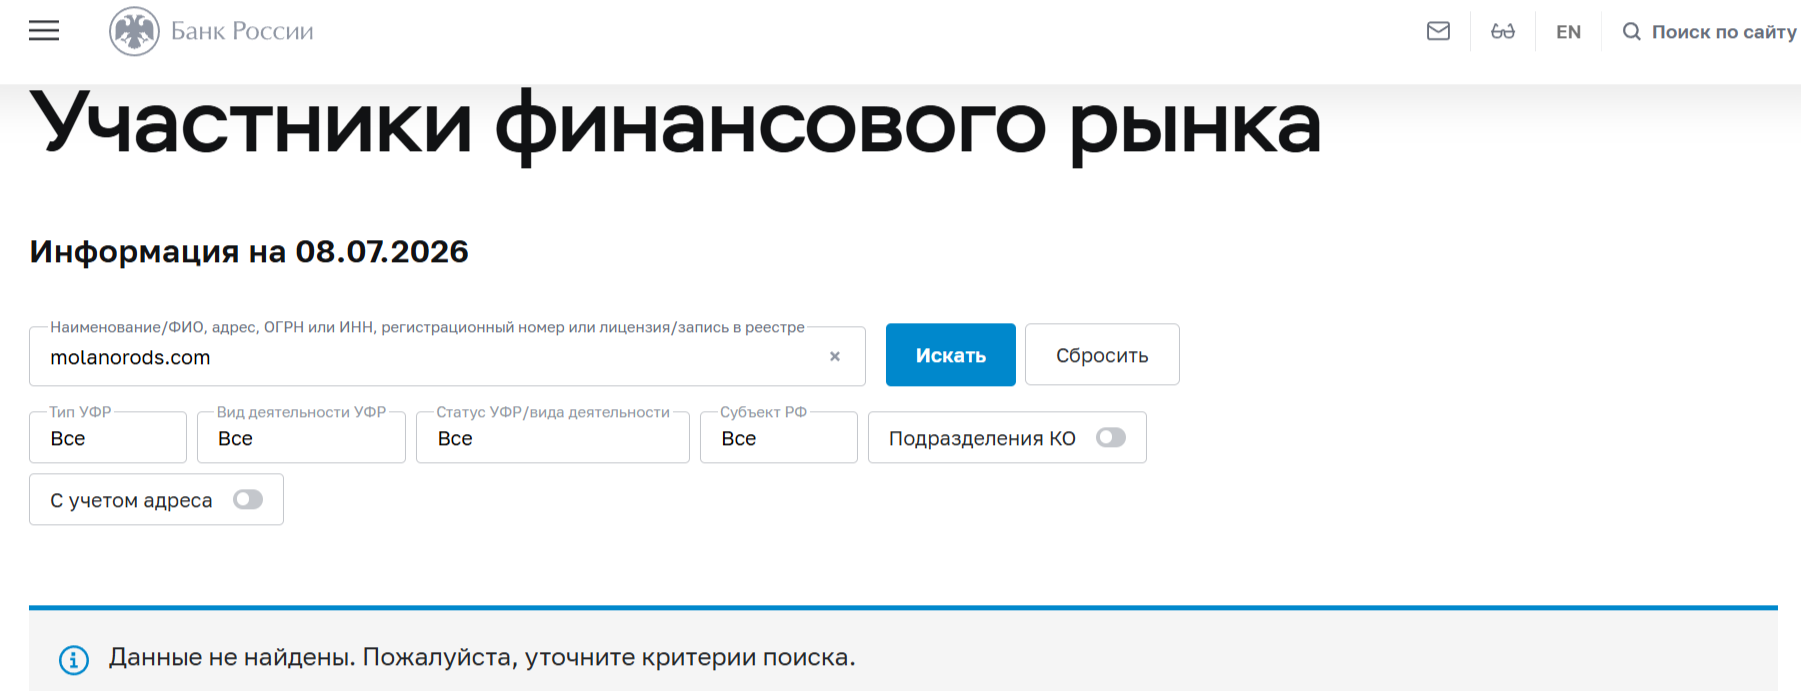Screen dimensions: 1801x691
Task: Click the Данные не найдены message text
Action: click(482, 658)
